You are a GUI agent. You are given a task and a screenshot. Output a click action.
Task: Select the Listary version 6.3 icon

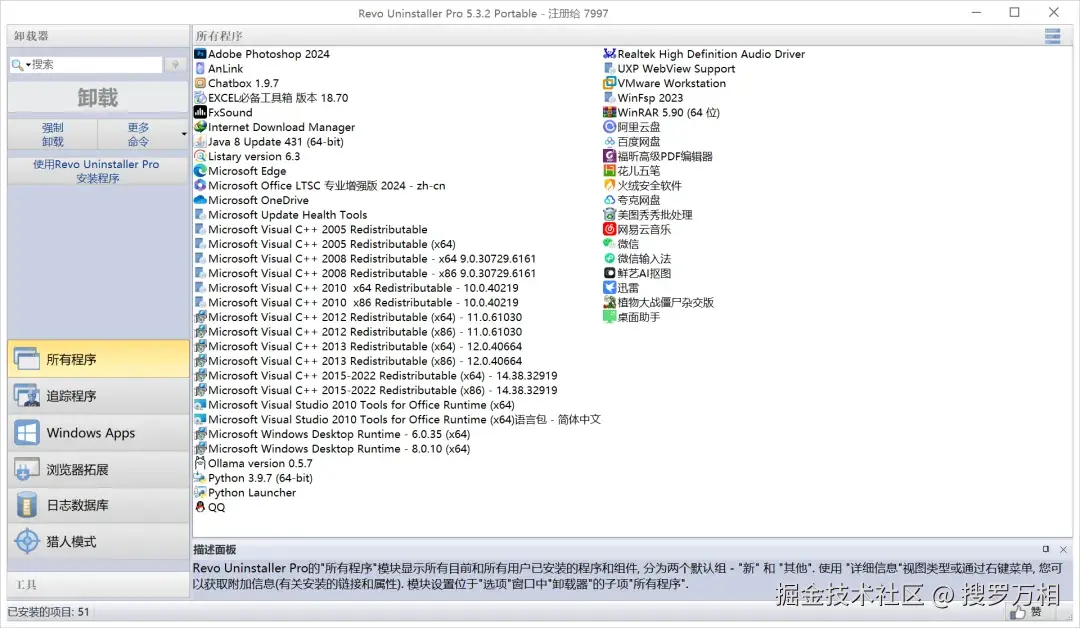[x=200, y=156]
